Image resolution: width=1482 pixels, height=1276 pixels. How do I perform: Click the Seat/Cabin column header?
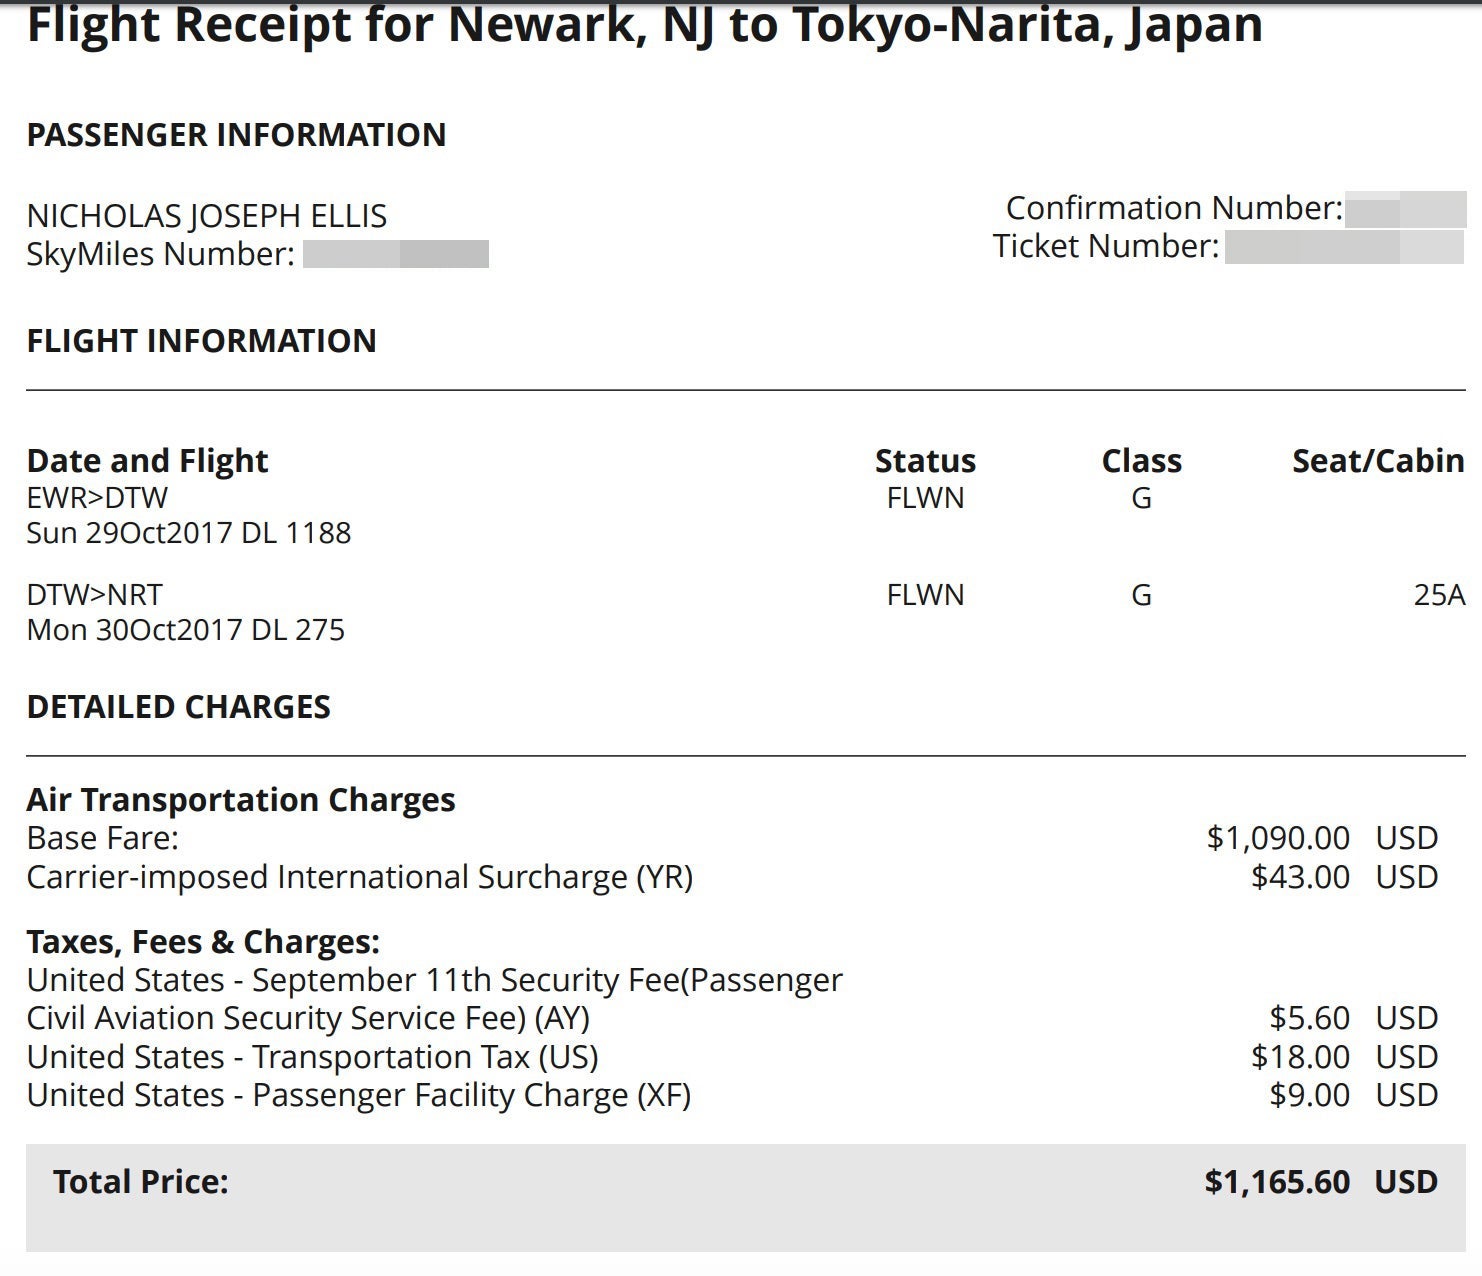pos(1377,461)
